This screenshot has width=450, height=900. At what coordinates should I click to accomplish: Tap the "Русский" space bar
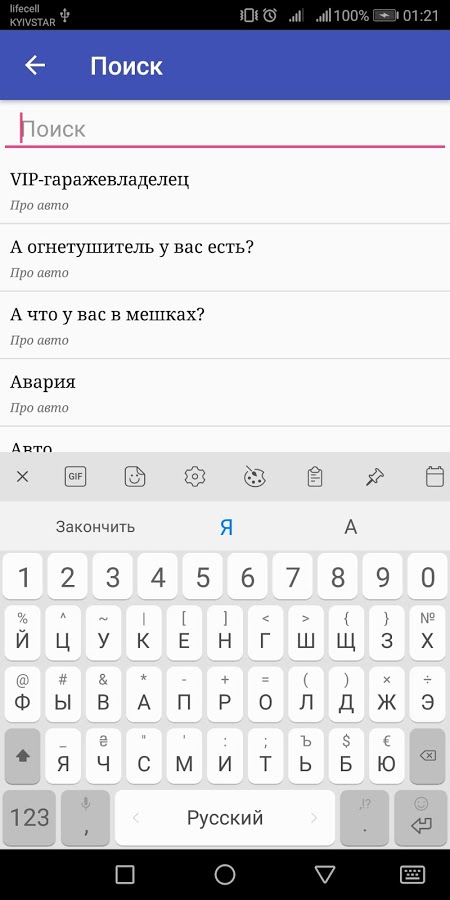[225, 818]
